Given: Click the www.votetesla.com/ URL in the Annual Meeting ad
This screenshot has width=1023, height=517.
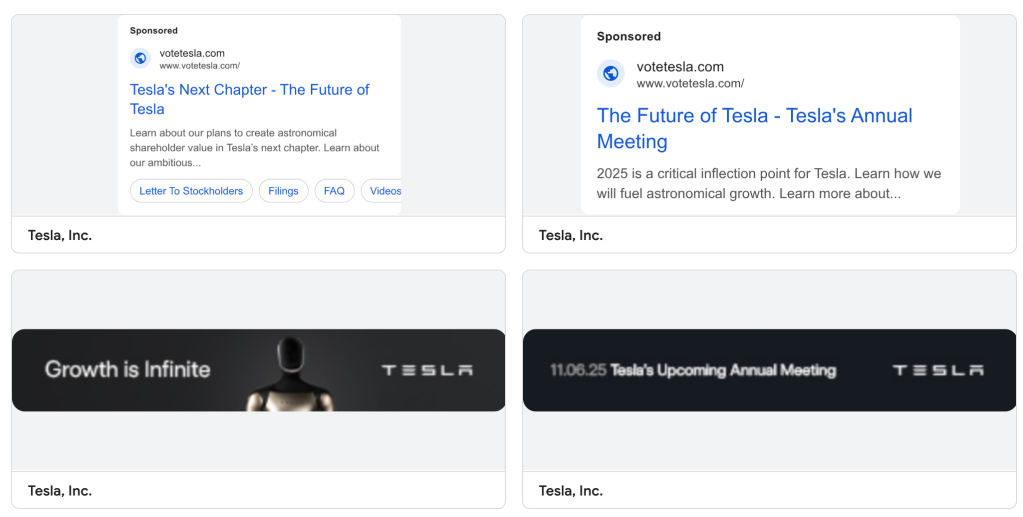Looking at the screenshot, I should (690, 84).
